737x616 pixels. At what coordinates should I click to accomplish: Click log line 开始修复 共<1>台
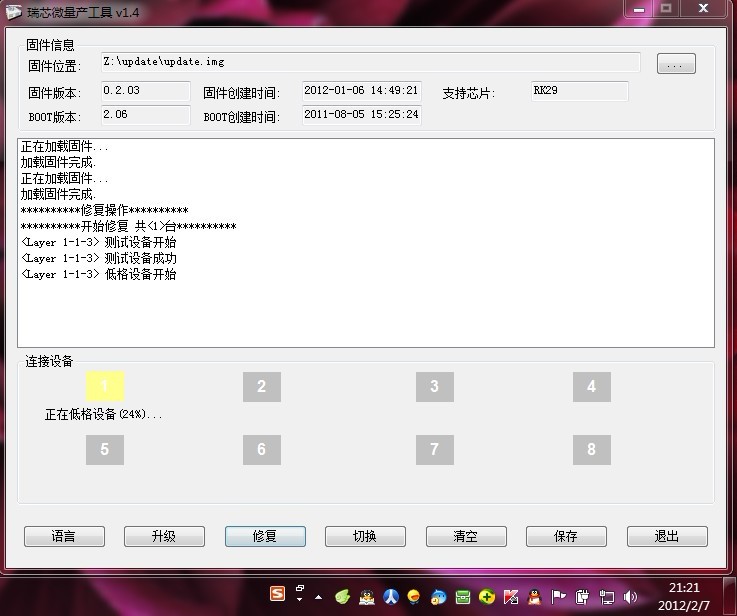(x=129, y=226)
